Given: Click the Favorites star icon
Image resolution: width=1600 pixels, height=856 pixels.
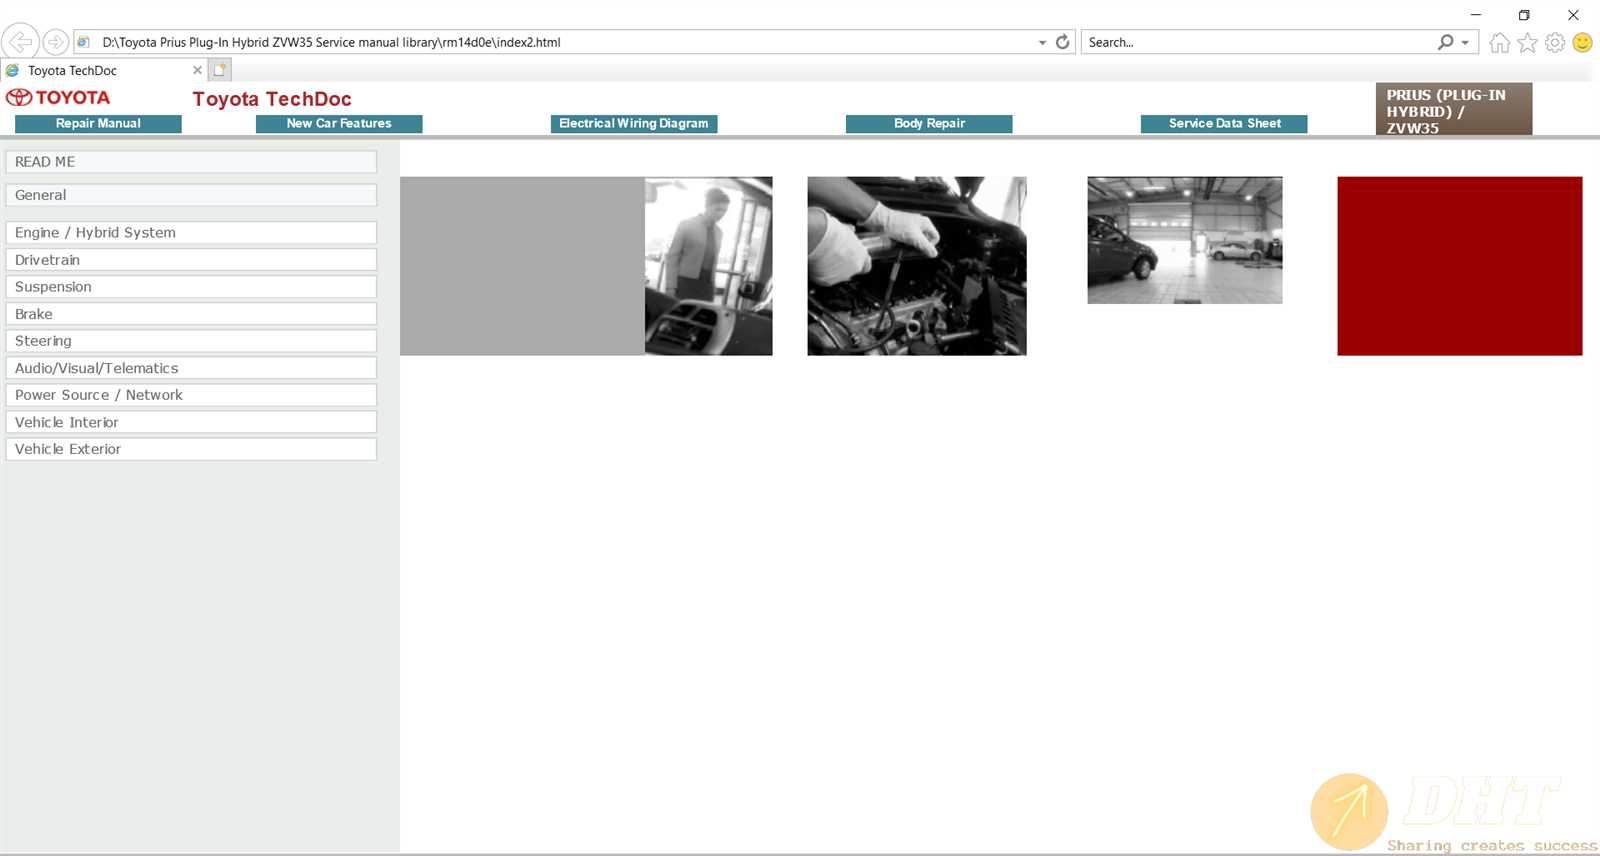Looking at the screenshot, I should coord(1527,42).
